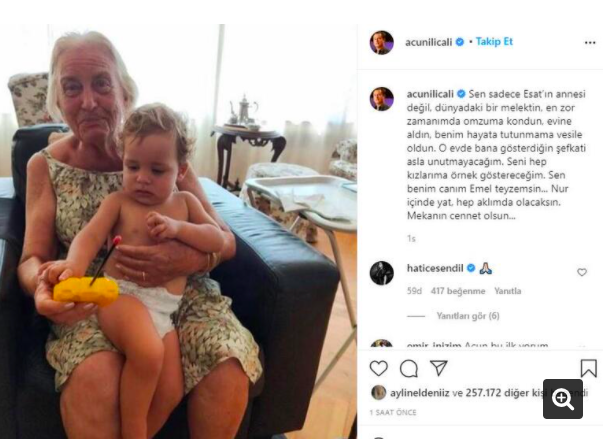Viewport: 610px width, 442px height.
Task: Reply to haticesendil using Yanıtla
Action: [507, 291]
